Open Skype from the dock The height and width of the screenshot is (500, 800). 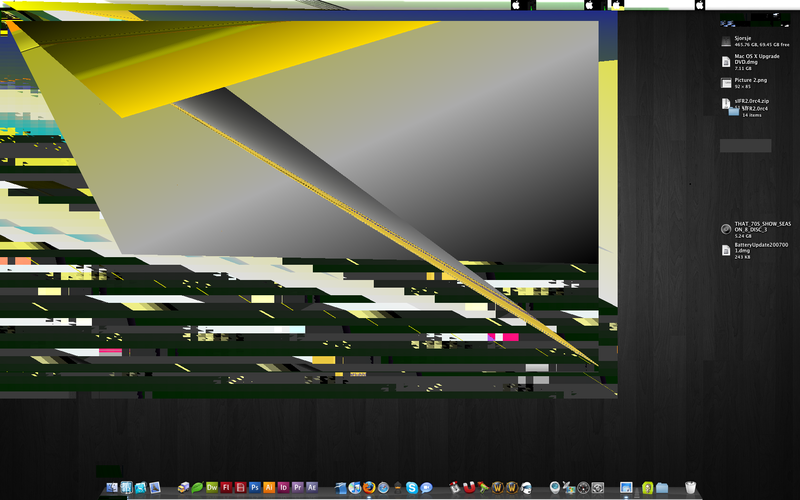click(412, 487)
